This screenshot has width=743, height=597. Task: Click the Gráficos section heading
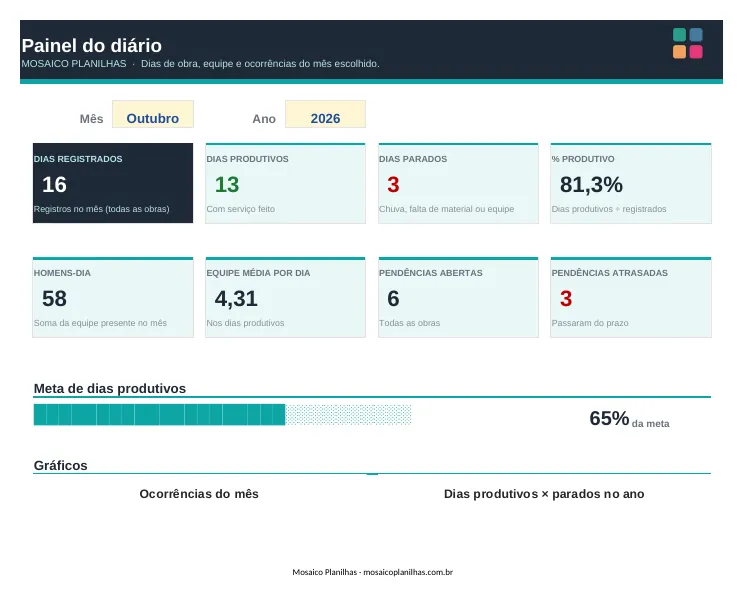coord(60,465)
